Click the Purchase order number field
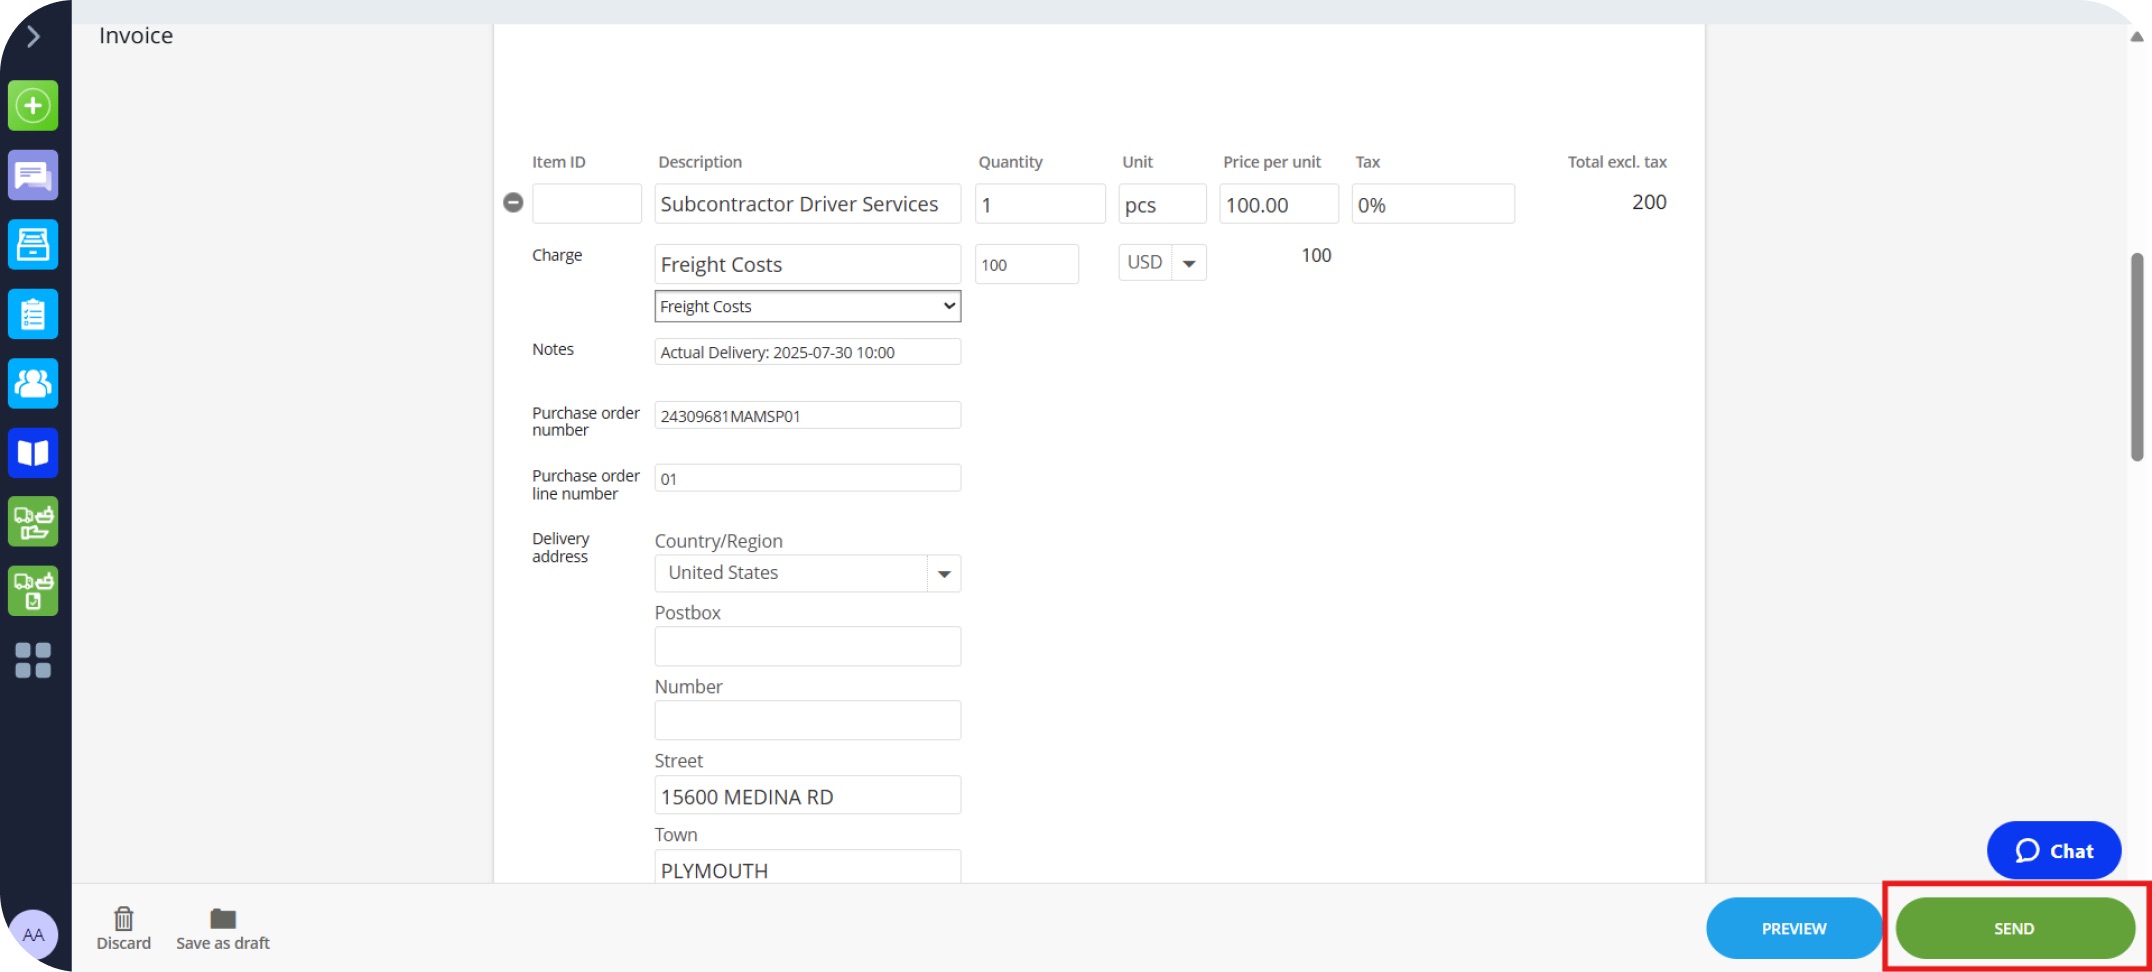The width and height of the screenshot is (2152, 972). 807,416
